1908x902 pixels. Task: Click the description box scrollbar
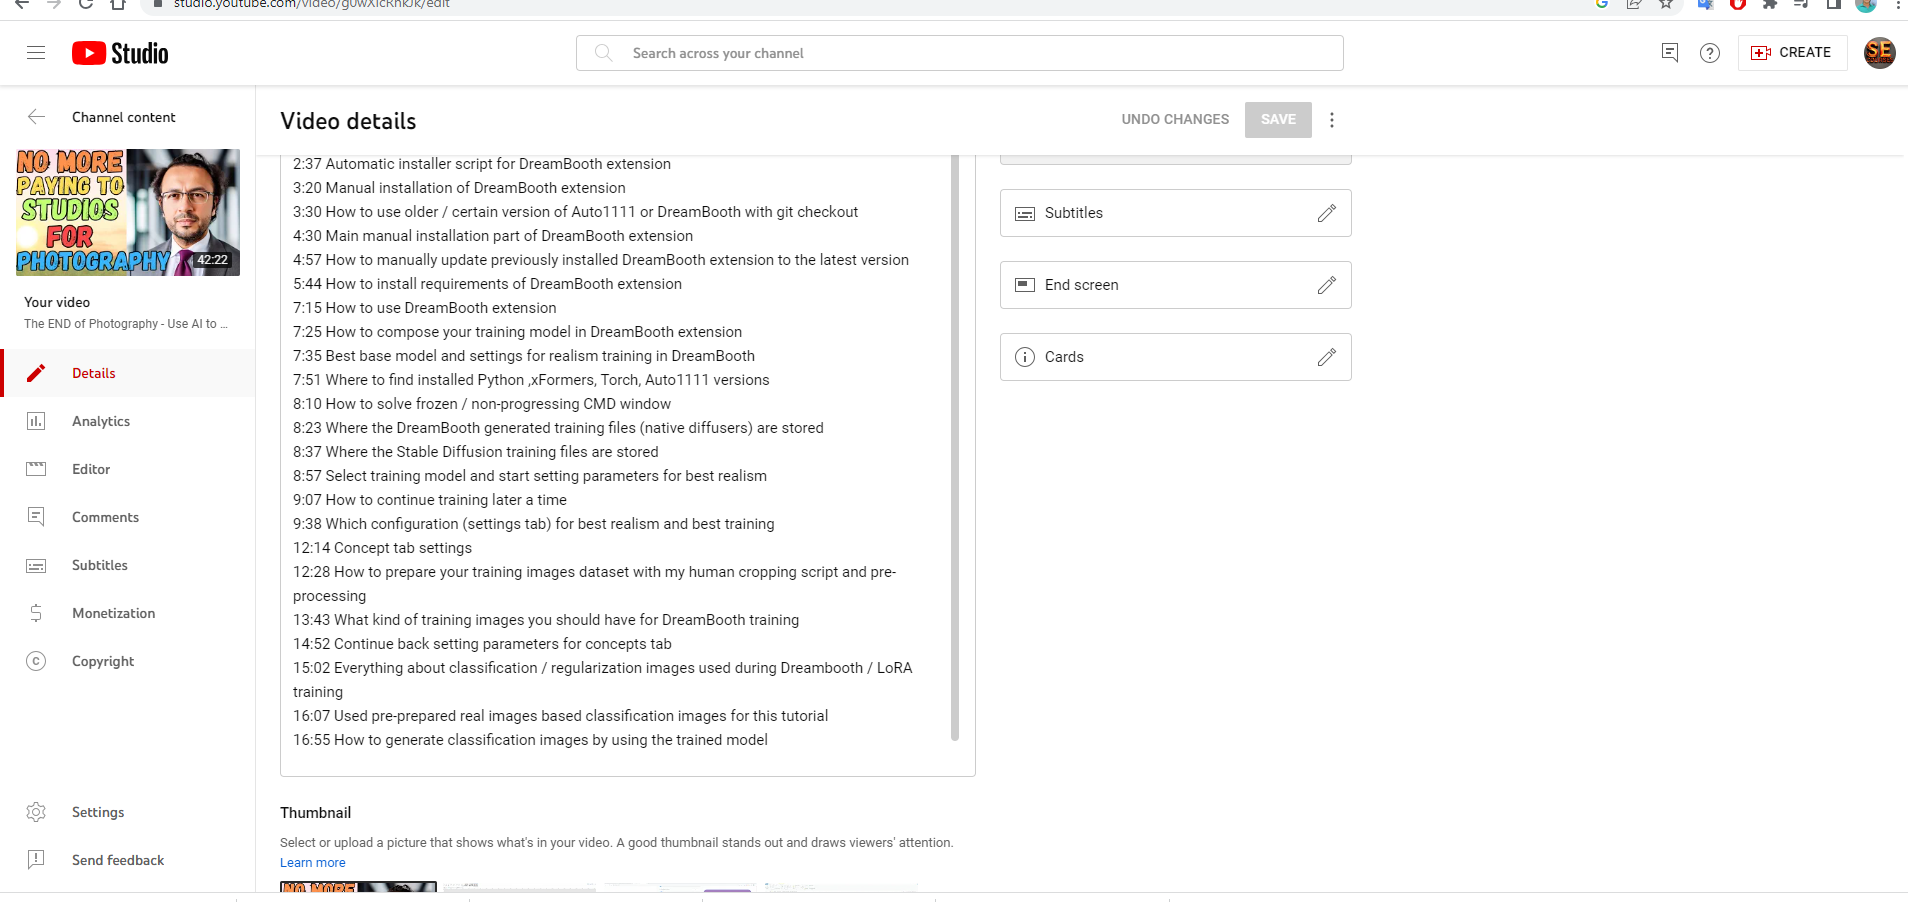(955, 450)
